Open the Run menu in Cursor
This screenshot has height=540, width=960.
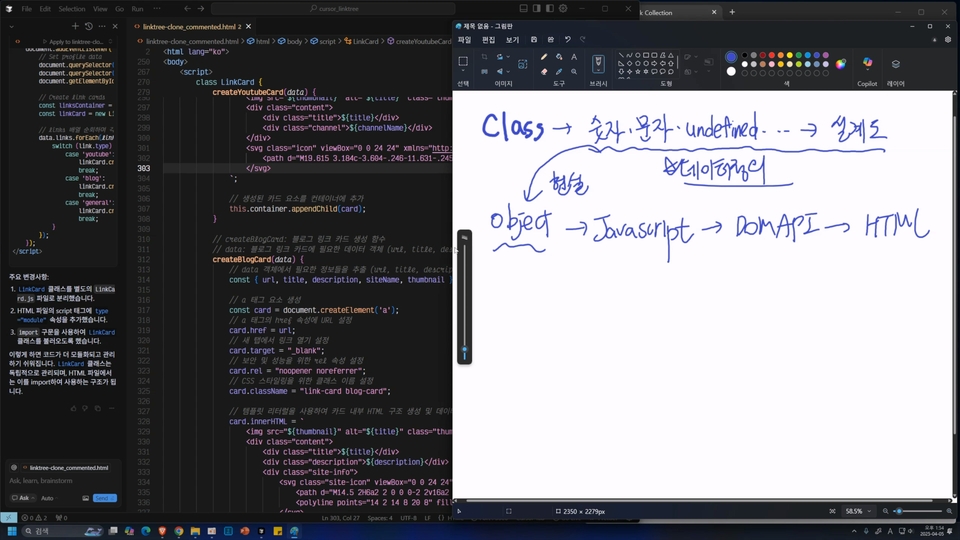point(137,9)
